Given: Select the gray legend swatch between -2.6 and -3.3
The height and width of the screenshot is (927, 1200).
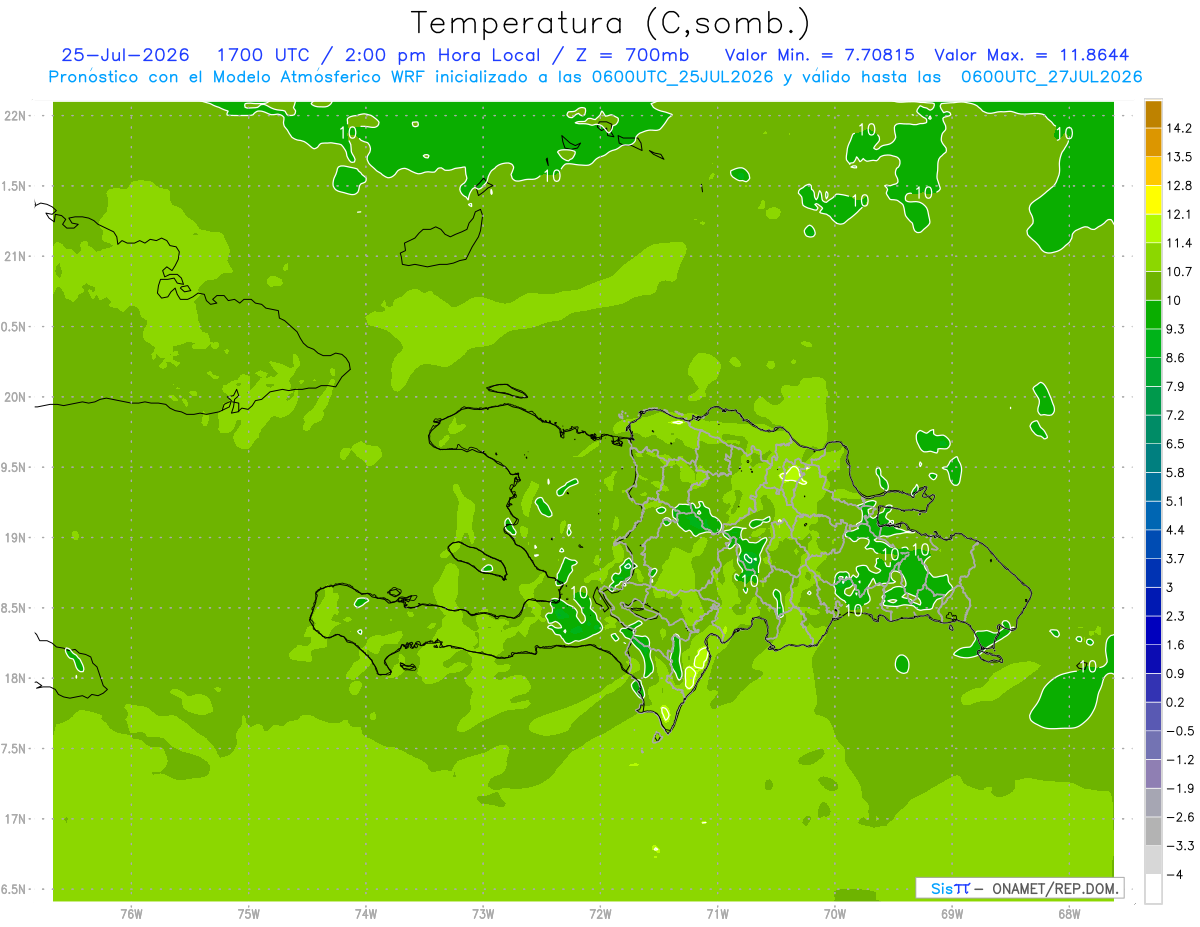Looking at the screenshot, I should pos(1153,831).
